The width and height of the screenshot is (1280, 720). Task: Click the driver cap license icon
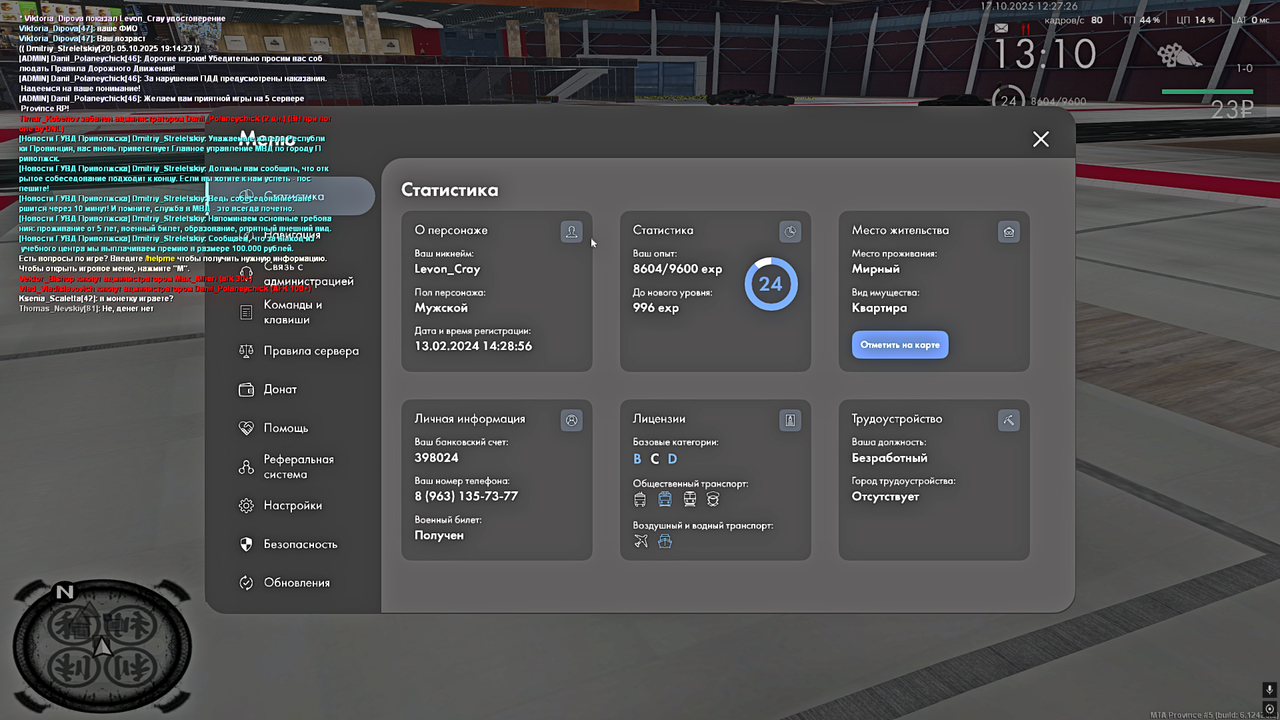713,499
